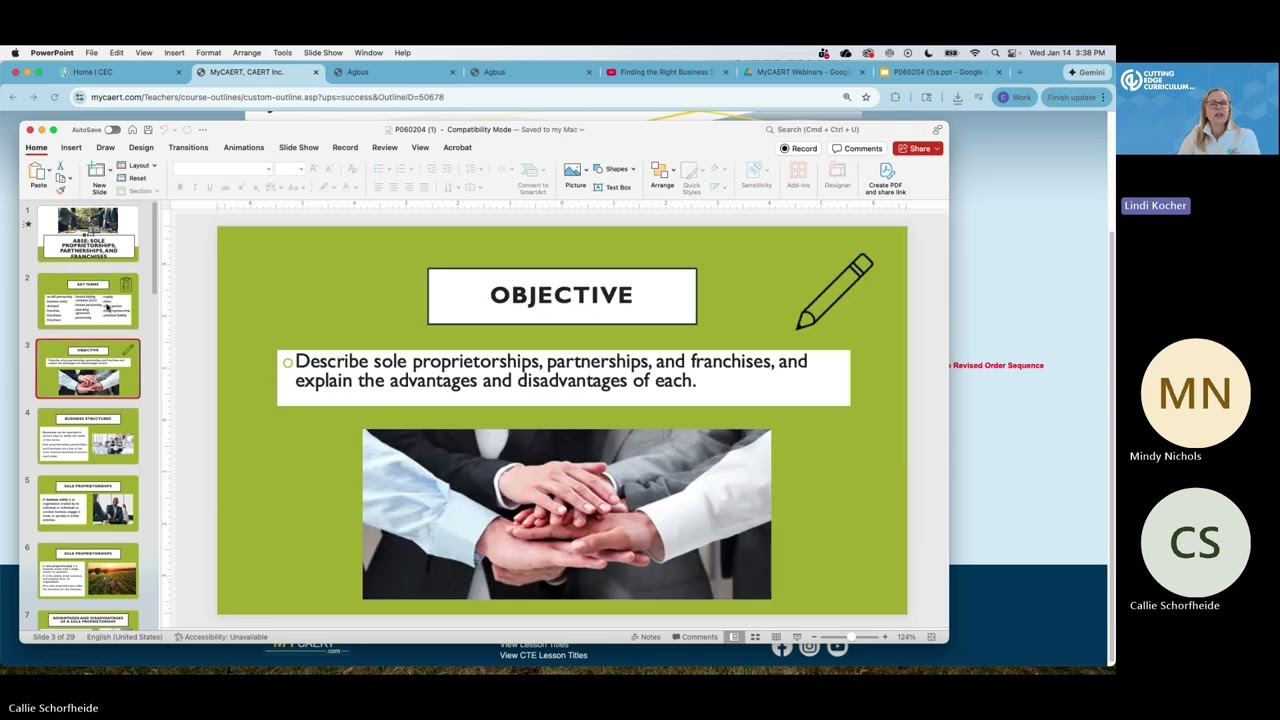The width and height of the screenshot is (1280, 720).
Task: Toggle Bold formatting
Action: tap(180, 187)
